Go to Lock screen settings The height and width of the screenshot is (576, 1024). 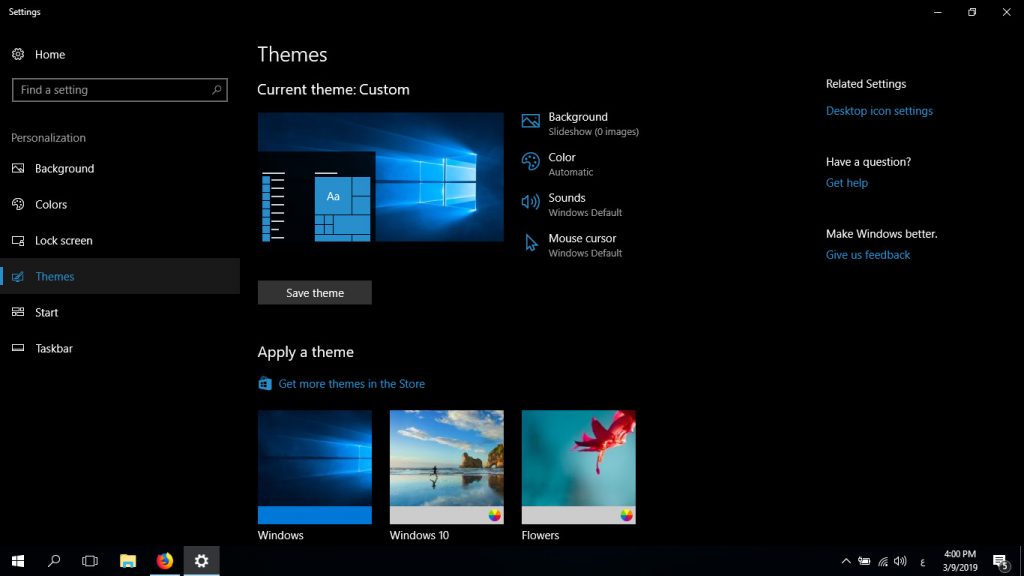pos(120,240)
